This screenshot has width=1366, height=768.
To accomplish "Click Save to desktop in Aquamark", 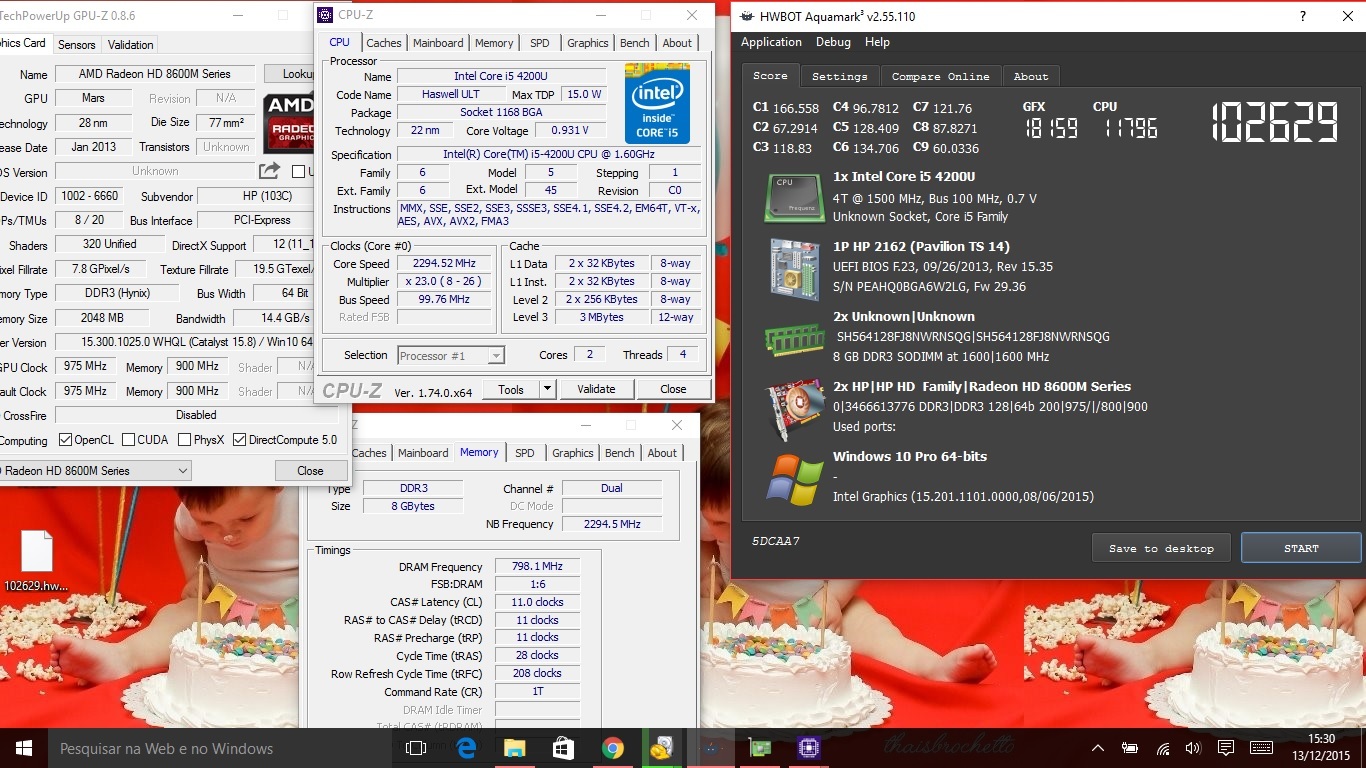I will [x=1161, y=548].
